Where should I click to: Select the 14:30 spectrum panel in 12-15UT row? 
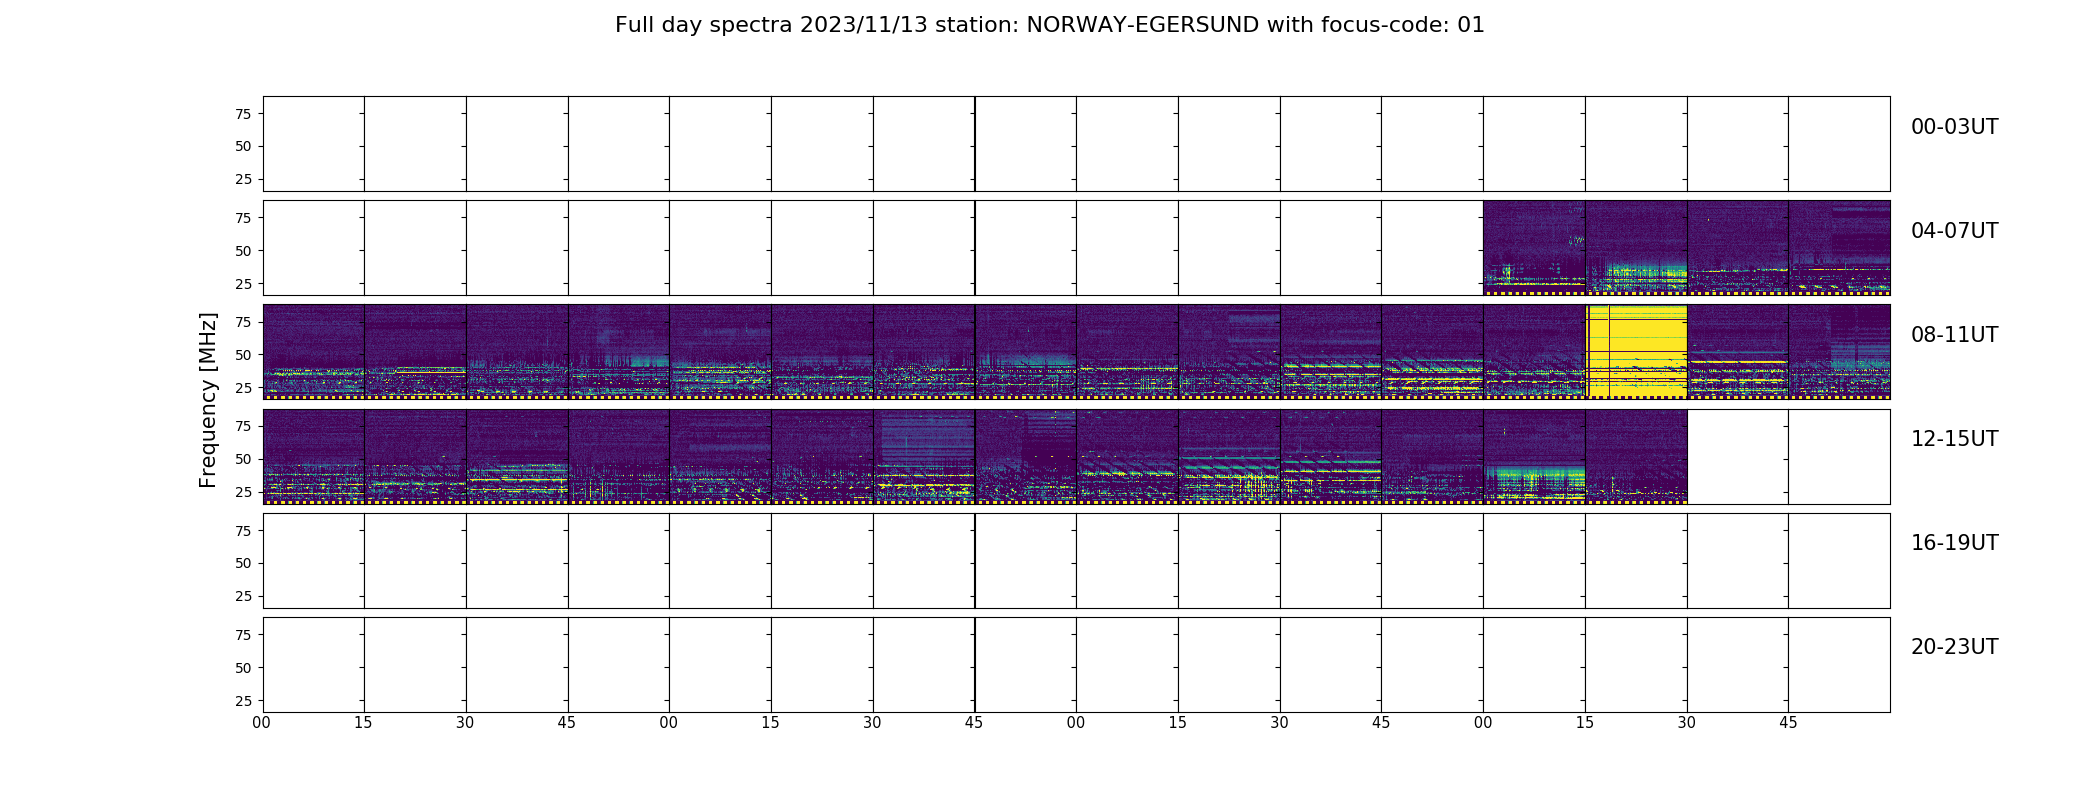point(1331,456)
